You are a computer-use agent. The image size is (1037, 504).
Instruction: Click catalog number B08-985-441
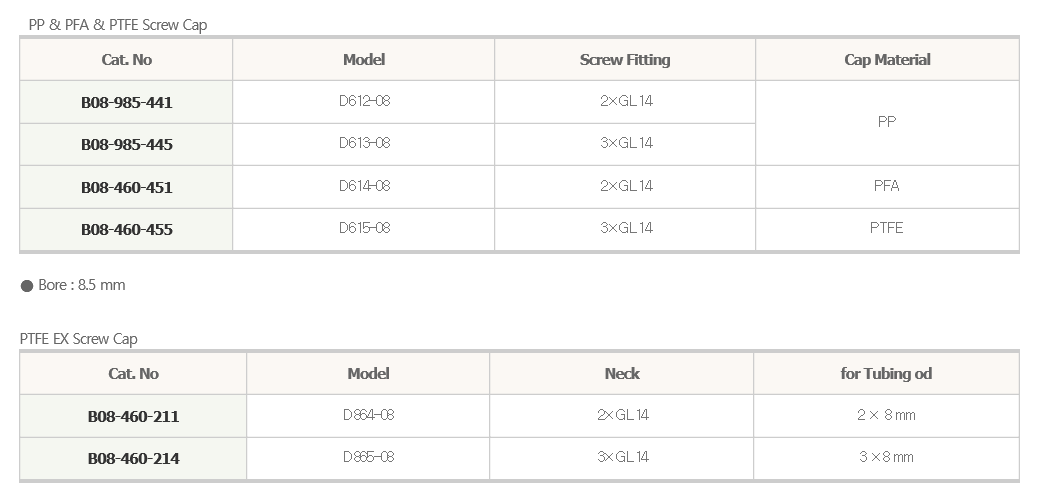(126, 103)
